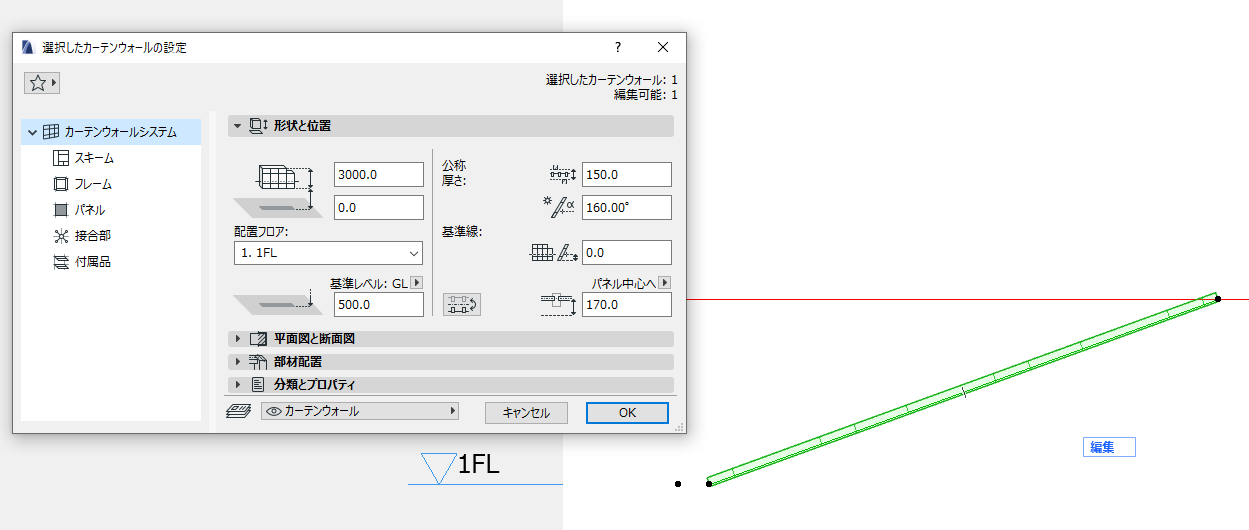Click the 分類とプロパティ section icon
Screen dimensions: 1249x530
coord(258,385)
